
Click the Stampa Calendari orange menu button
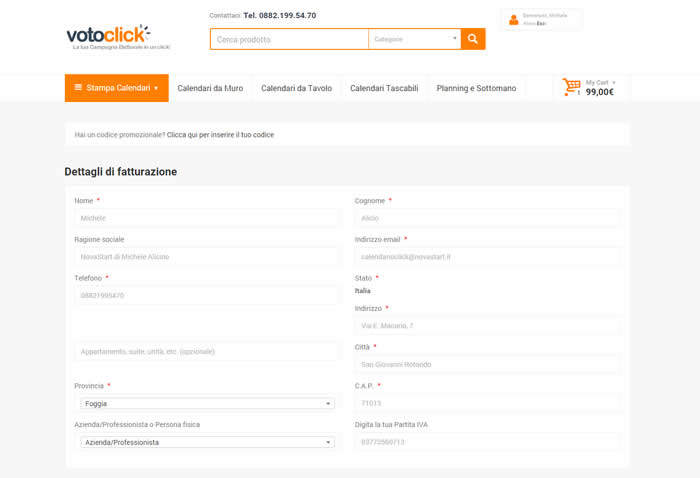[x=117, y=88]
